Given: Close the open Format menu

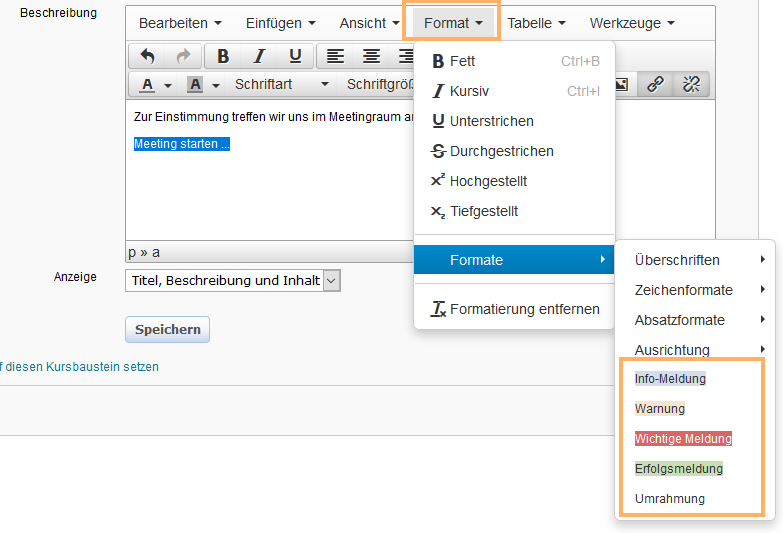Looking at the screenshot, I should pyautogui.click(x=453, y=23).
